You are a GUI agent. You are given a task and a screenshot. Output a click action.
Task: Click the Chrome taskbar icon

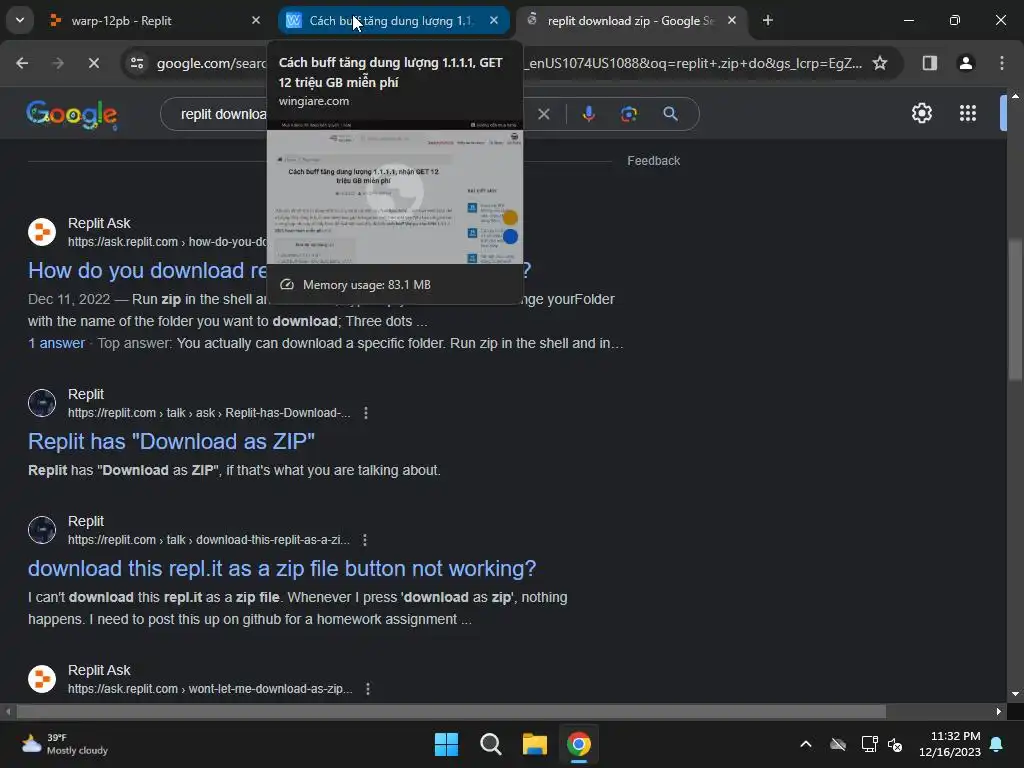[579, 744]
